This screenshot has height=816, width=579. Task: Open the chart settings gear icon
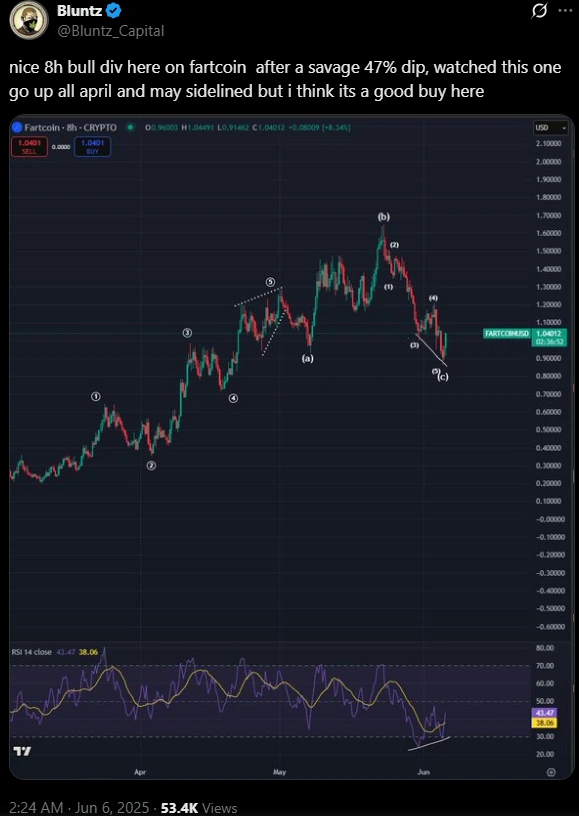551,772
